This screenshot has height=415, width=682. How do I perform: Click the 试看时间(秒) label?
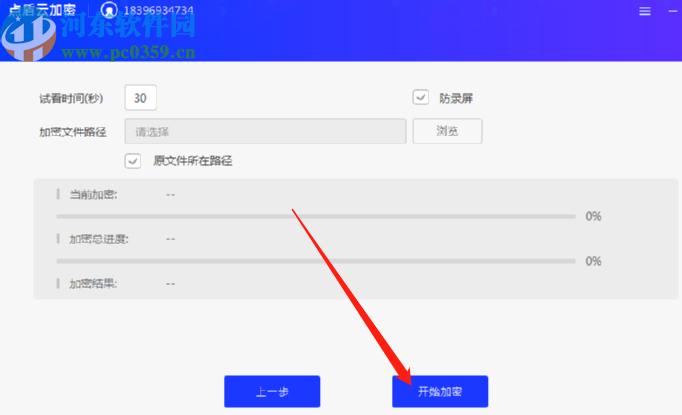coord(71,99)
